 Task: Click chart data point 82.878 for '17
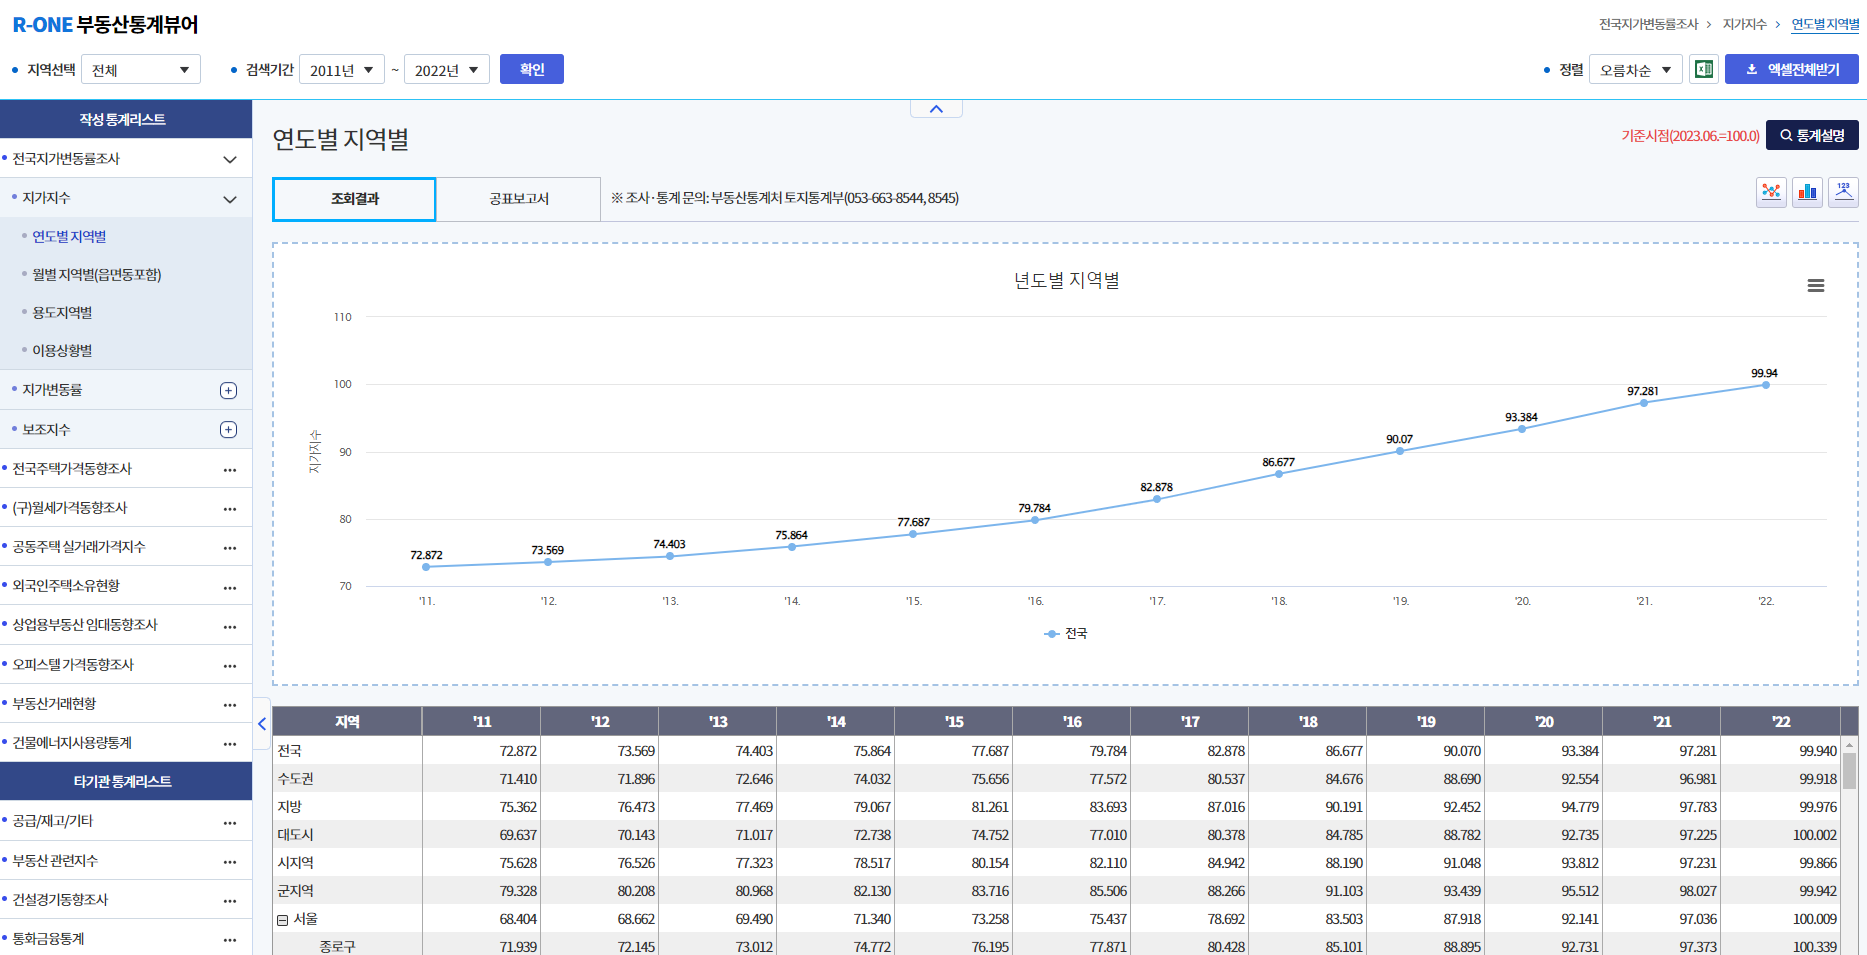(x=1157, y=499)
